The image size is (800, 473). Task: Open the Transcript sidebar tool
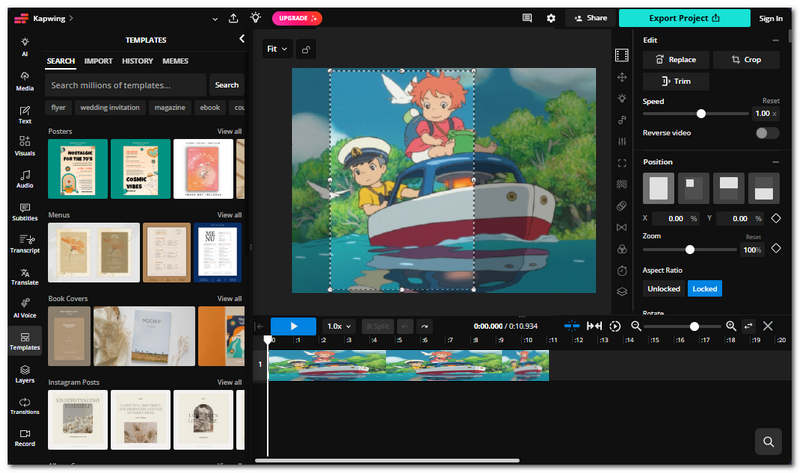[x=24, y=244]
